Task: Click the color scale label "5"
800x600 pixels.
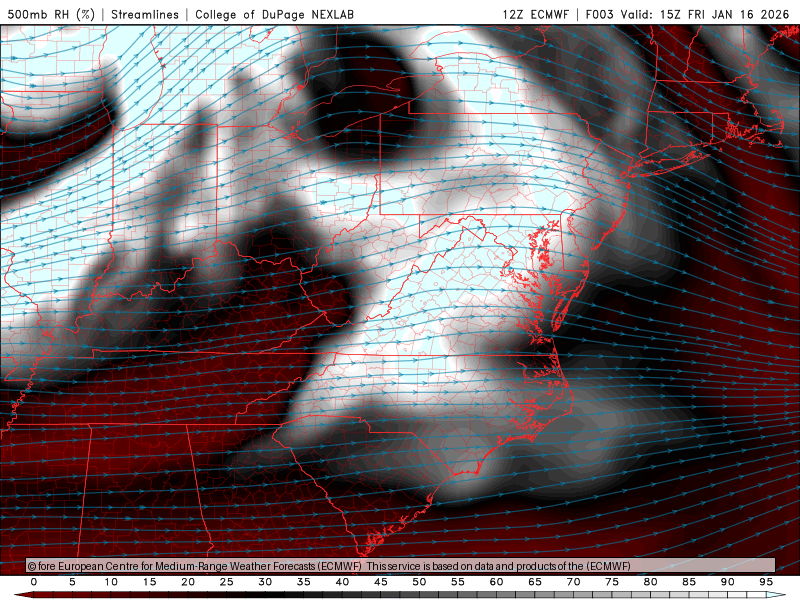Action: 72,582
